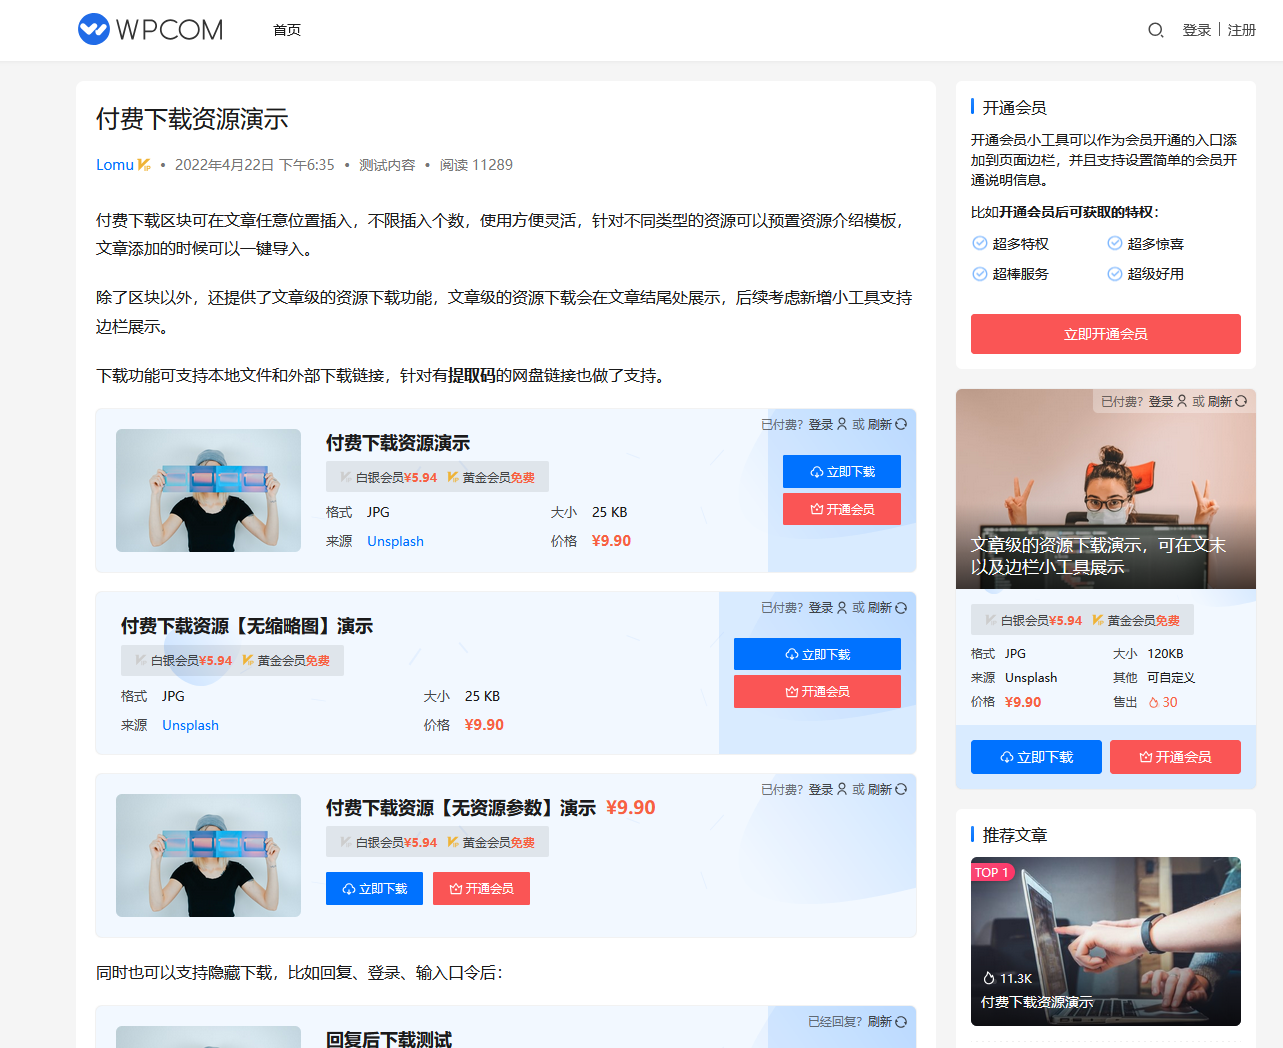Click 立即下载 in the sidebar resource widget
Screen dimensions: 1283x1048
pyautogui.click(x=1035, y=757)
